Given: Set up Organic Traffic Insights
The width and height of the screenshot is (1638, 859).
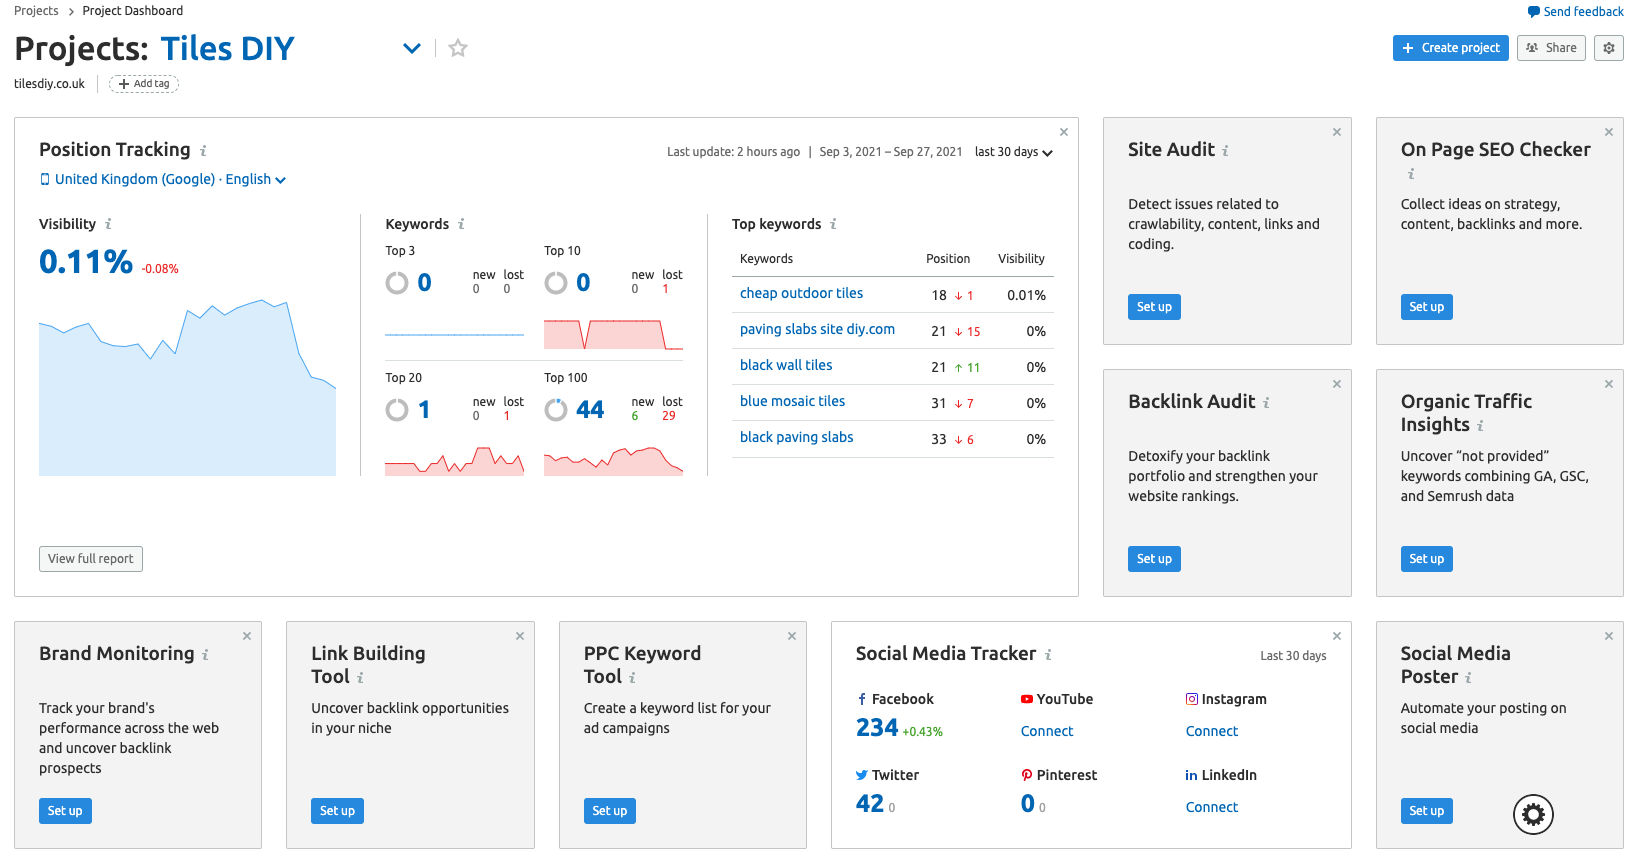Looking at the screenshot, I should point(1427,559).
